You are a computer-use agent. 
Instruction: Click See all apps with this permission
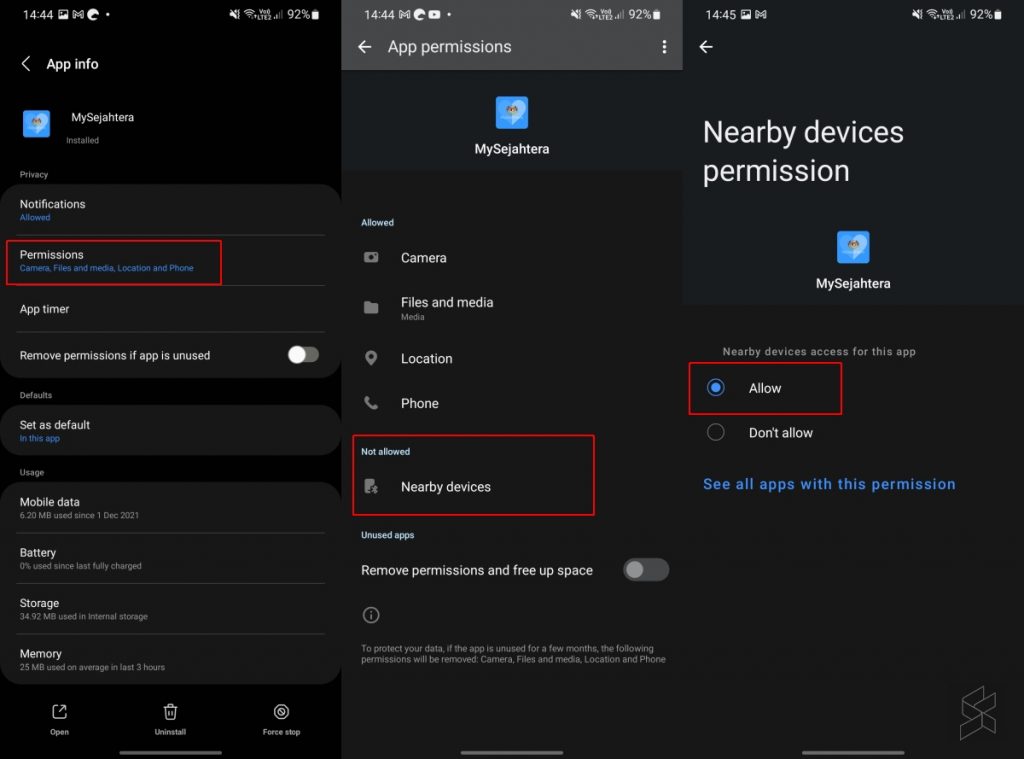tap(829, 484)
